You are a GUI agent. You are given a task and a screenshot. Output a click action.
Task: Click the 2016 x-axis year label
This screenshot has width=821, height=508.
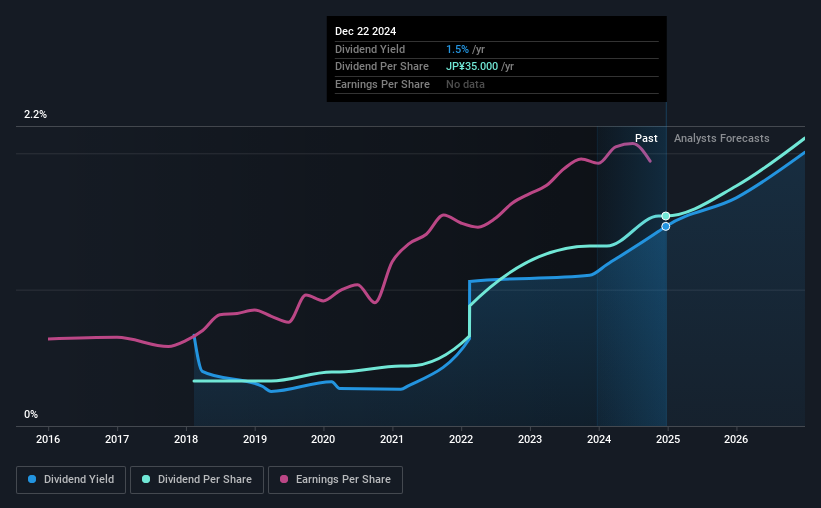pos(48,439)
